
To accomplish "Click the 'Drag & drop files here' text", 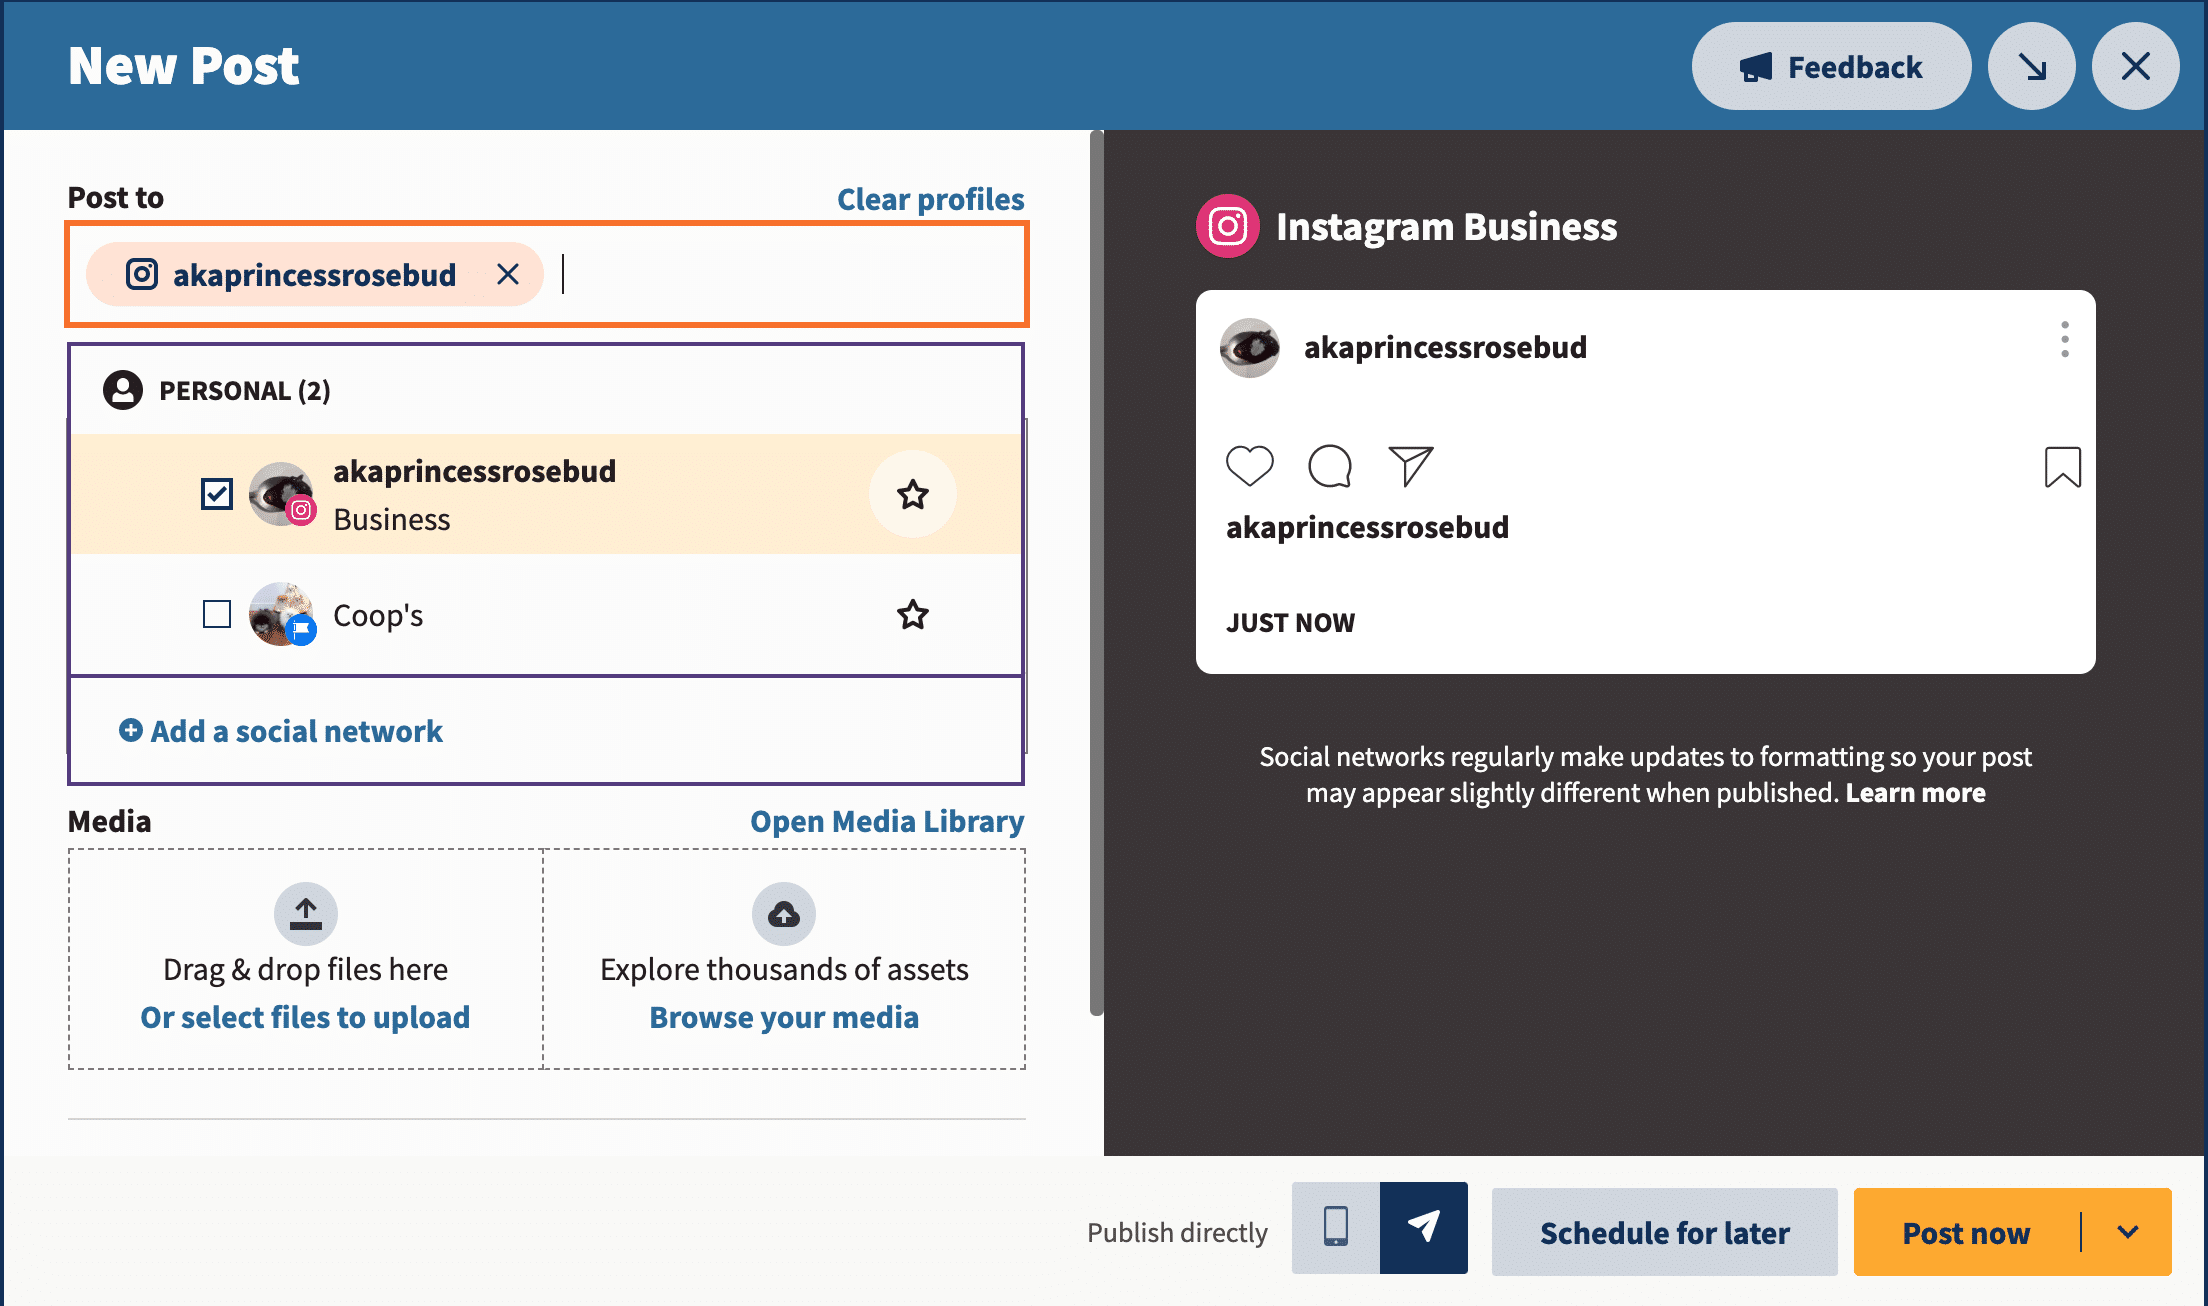I will click(x=305, y=969).
